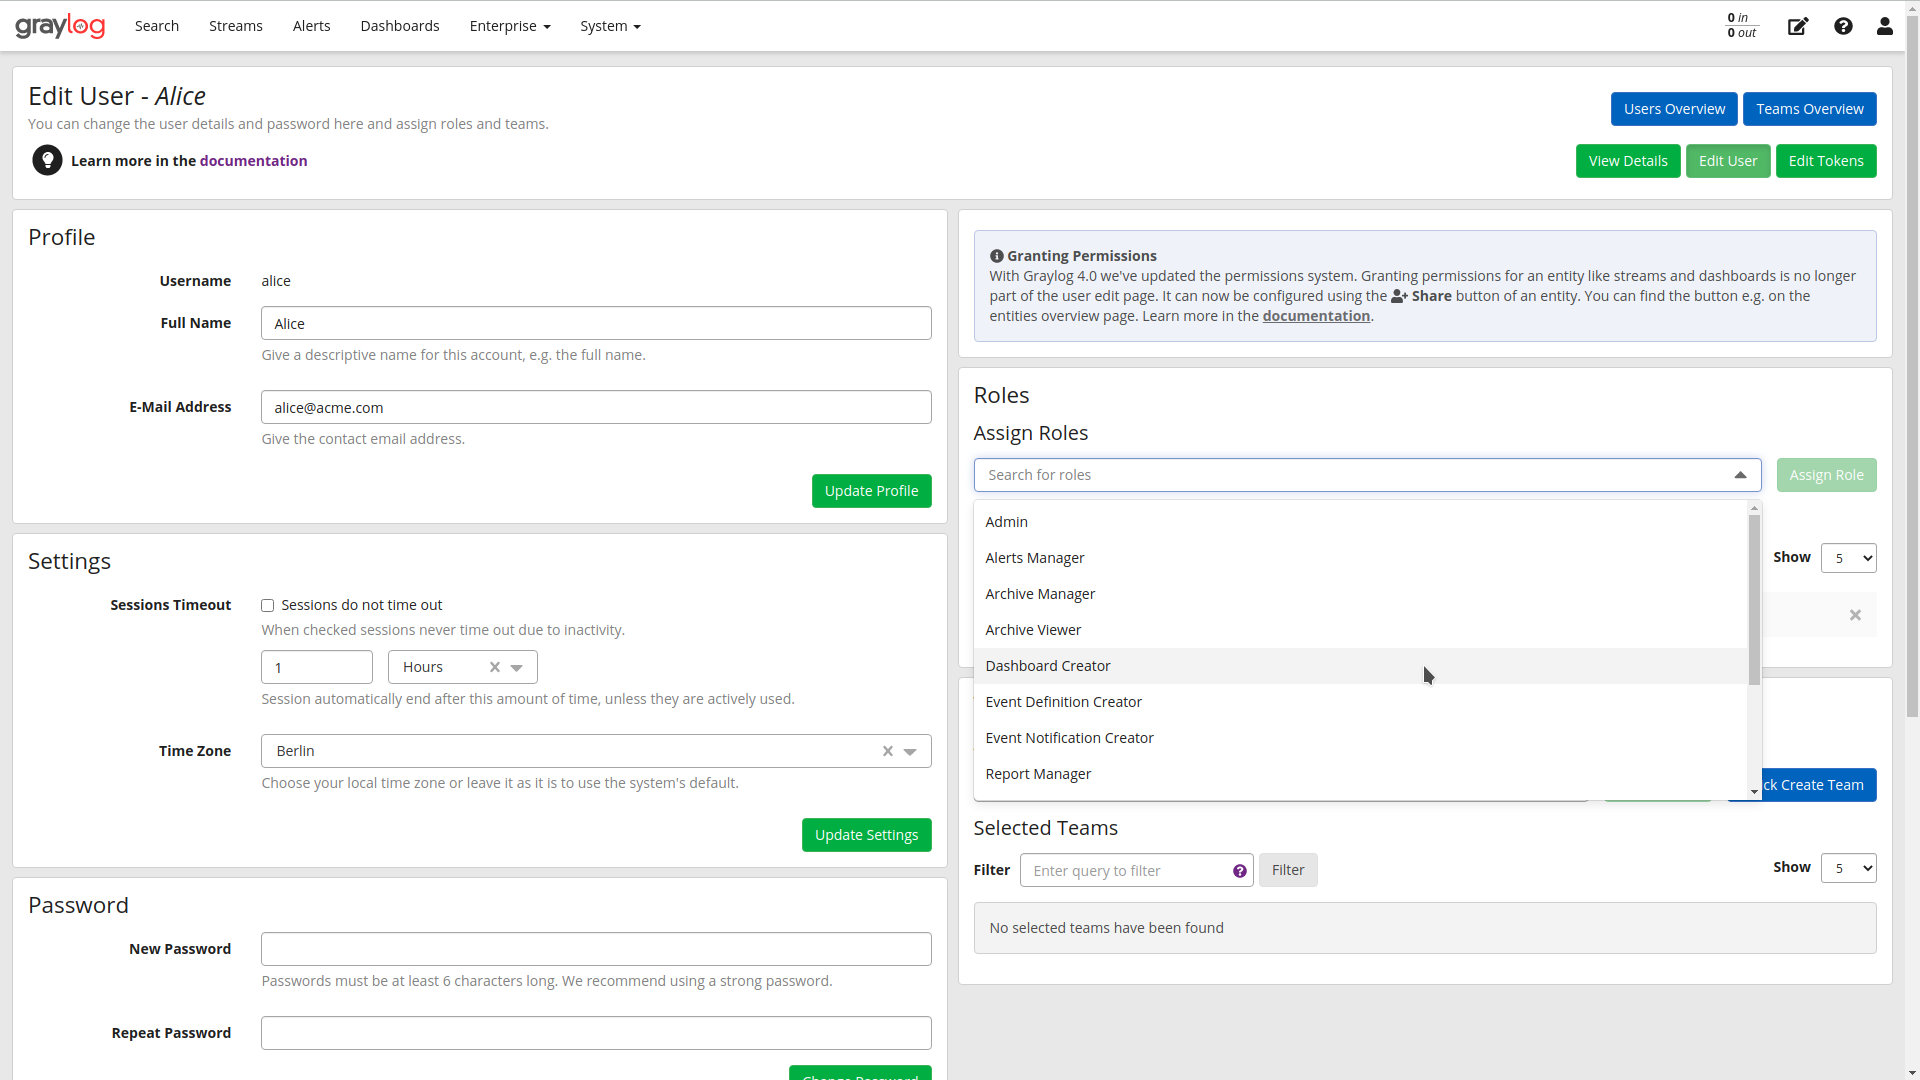Enable Sessions do not time out
The image size is (1920, 1080).
[x=267, y=606]
